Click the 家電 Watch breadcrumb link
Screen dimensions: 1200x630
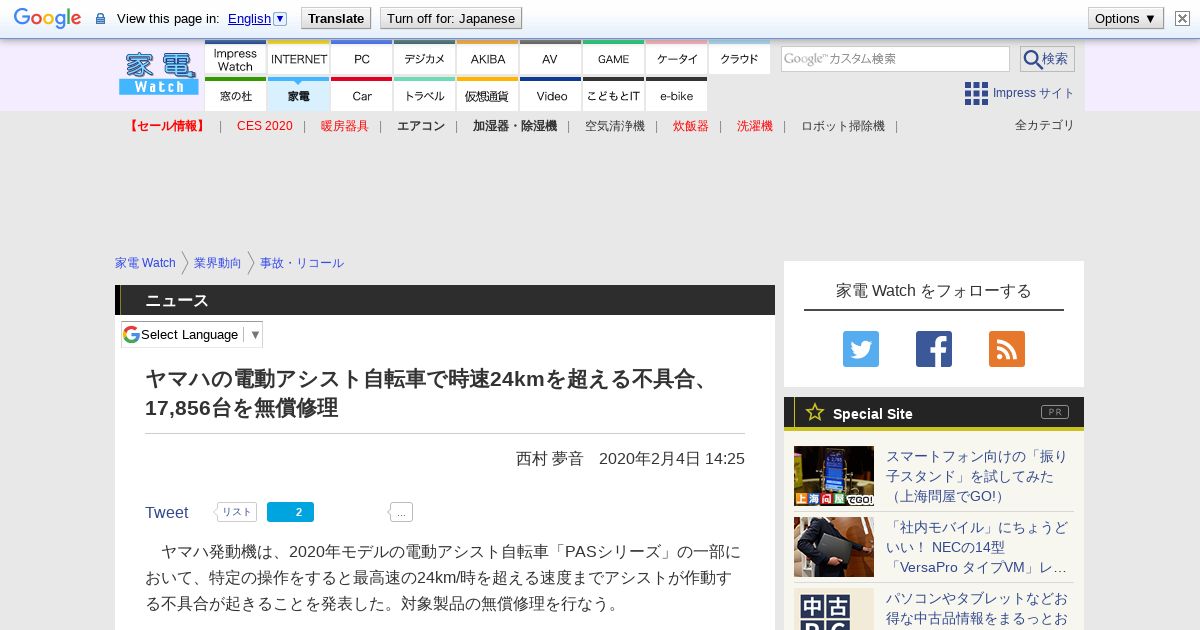[145, 263]
